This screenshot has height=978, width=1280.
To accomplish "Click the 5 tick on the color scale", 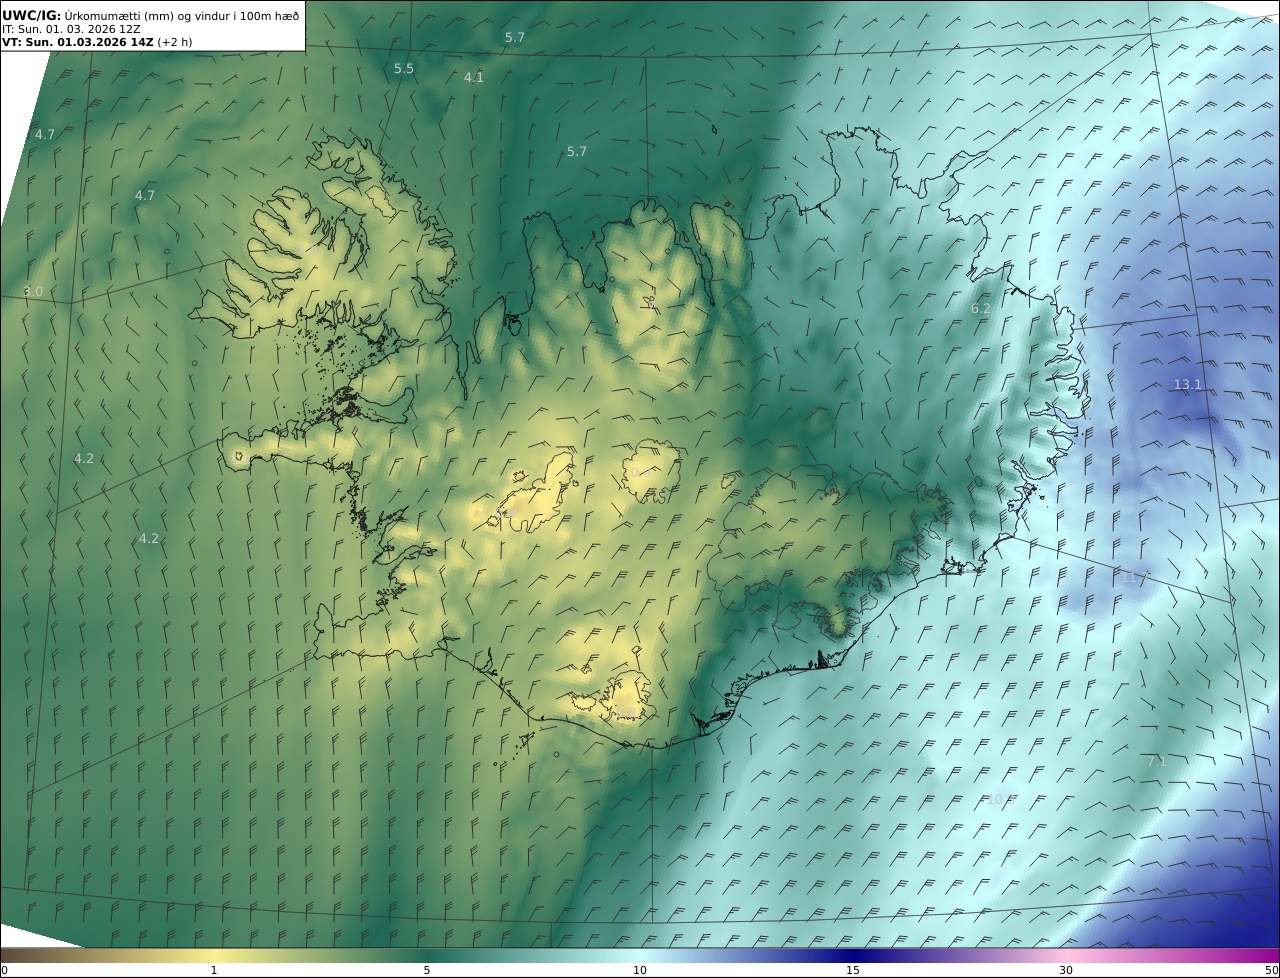I will (x=427, y=970).
